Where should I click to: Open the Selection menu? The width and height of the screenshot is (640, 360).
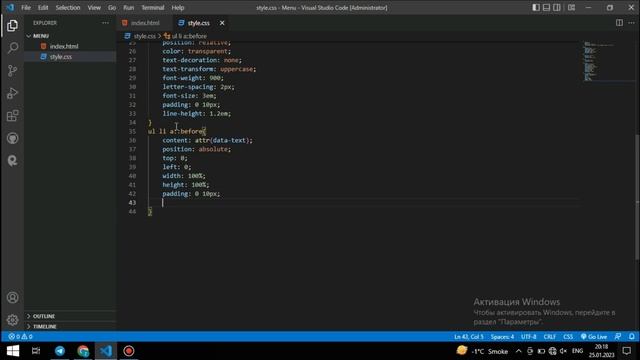pos(68,7)
